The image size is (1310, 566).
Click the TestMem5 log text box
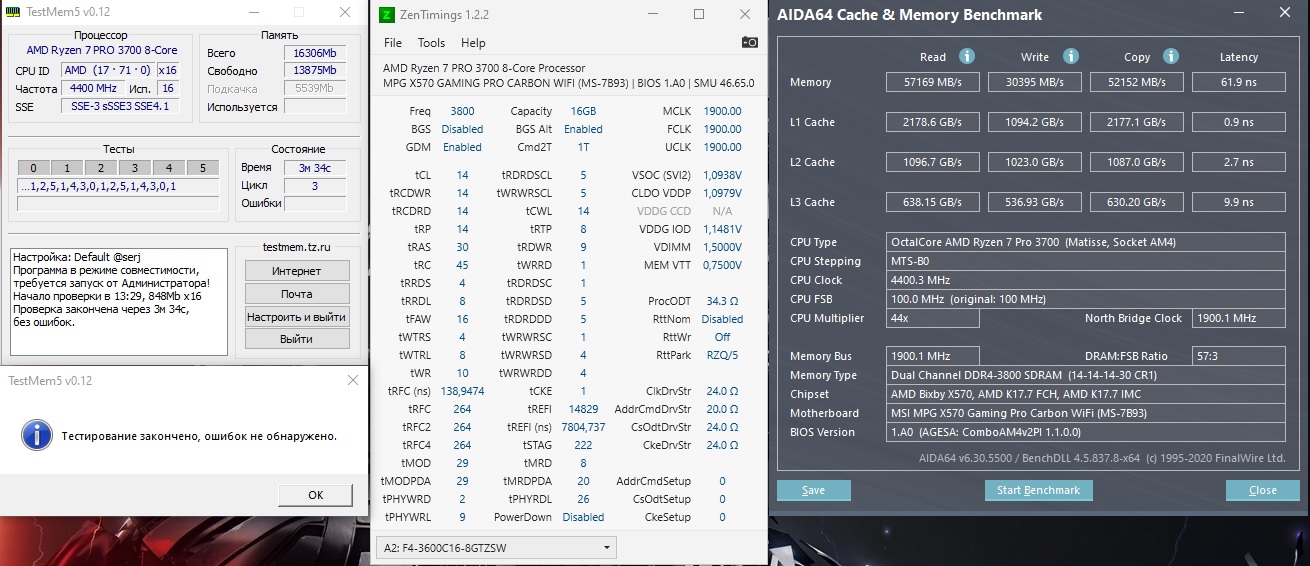point(119,302)
